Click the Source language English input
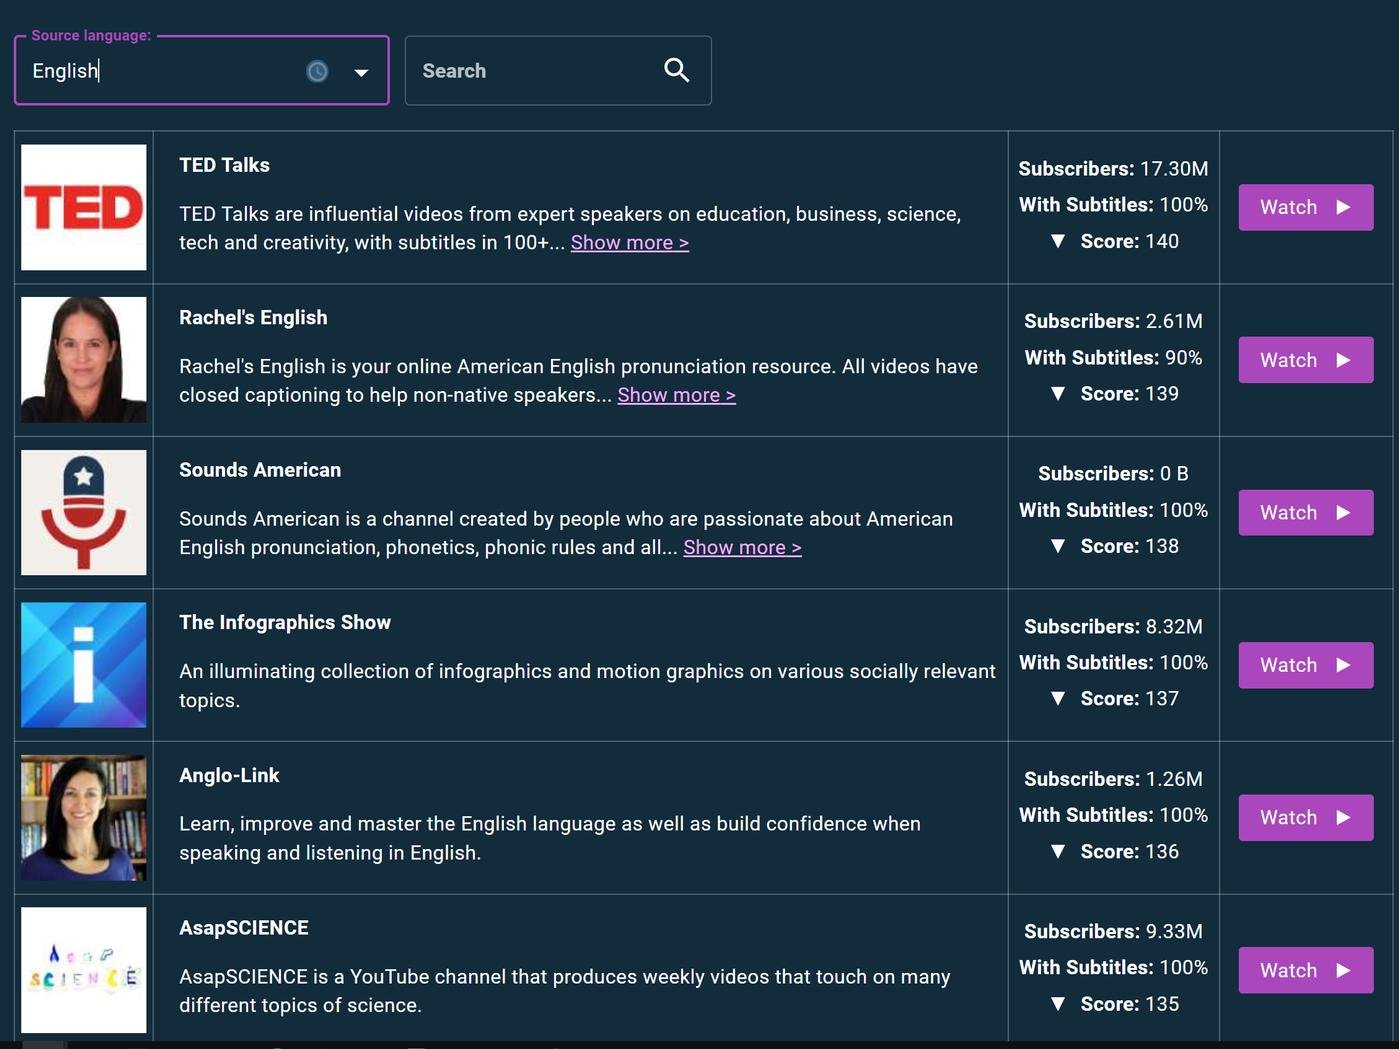 pyautogui.click(x=160, y=71)
